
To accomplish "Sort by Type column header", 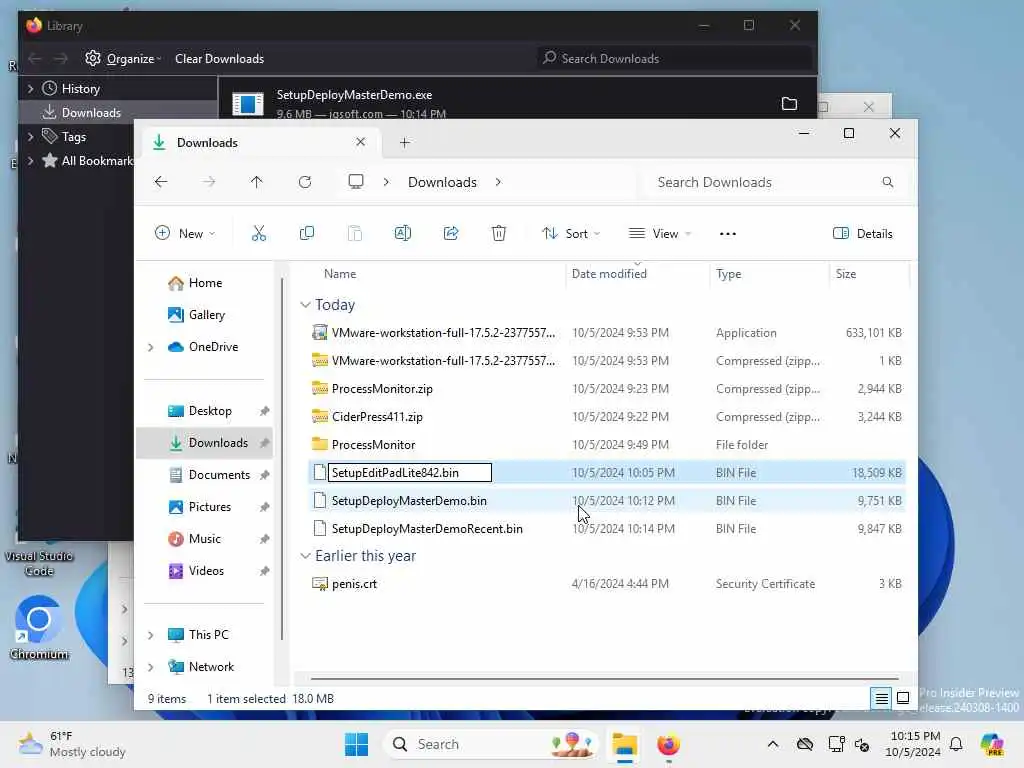I will (x=728, y=274).
